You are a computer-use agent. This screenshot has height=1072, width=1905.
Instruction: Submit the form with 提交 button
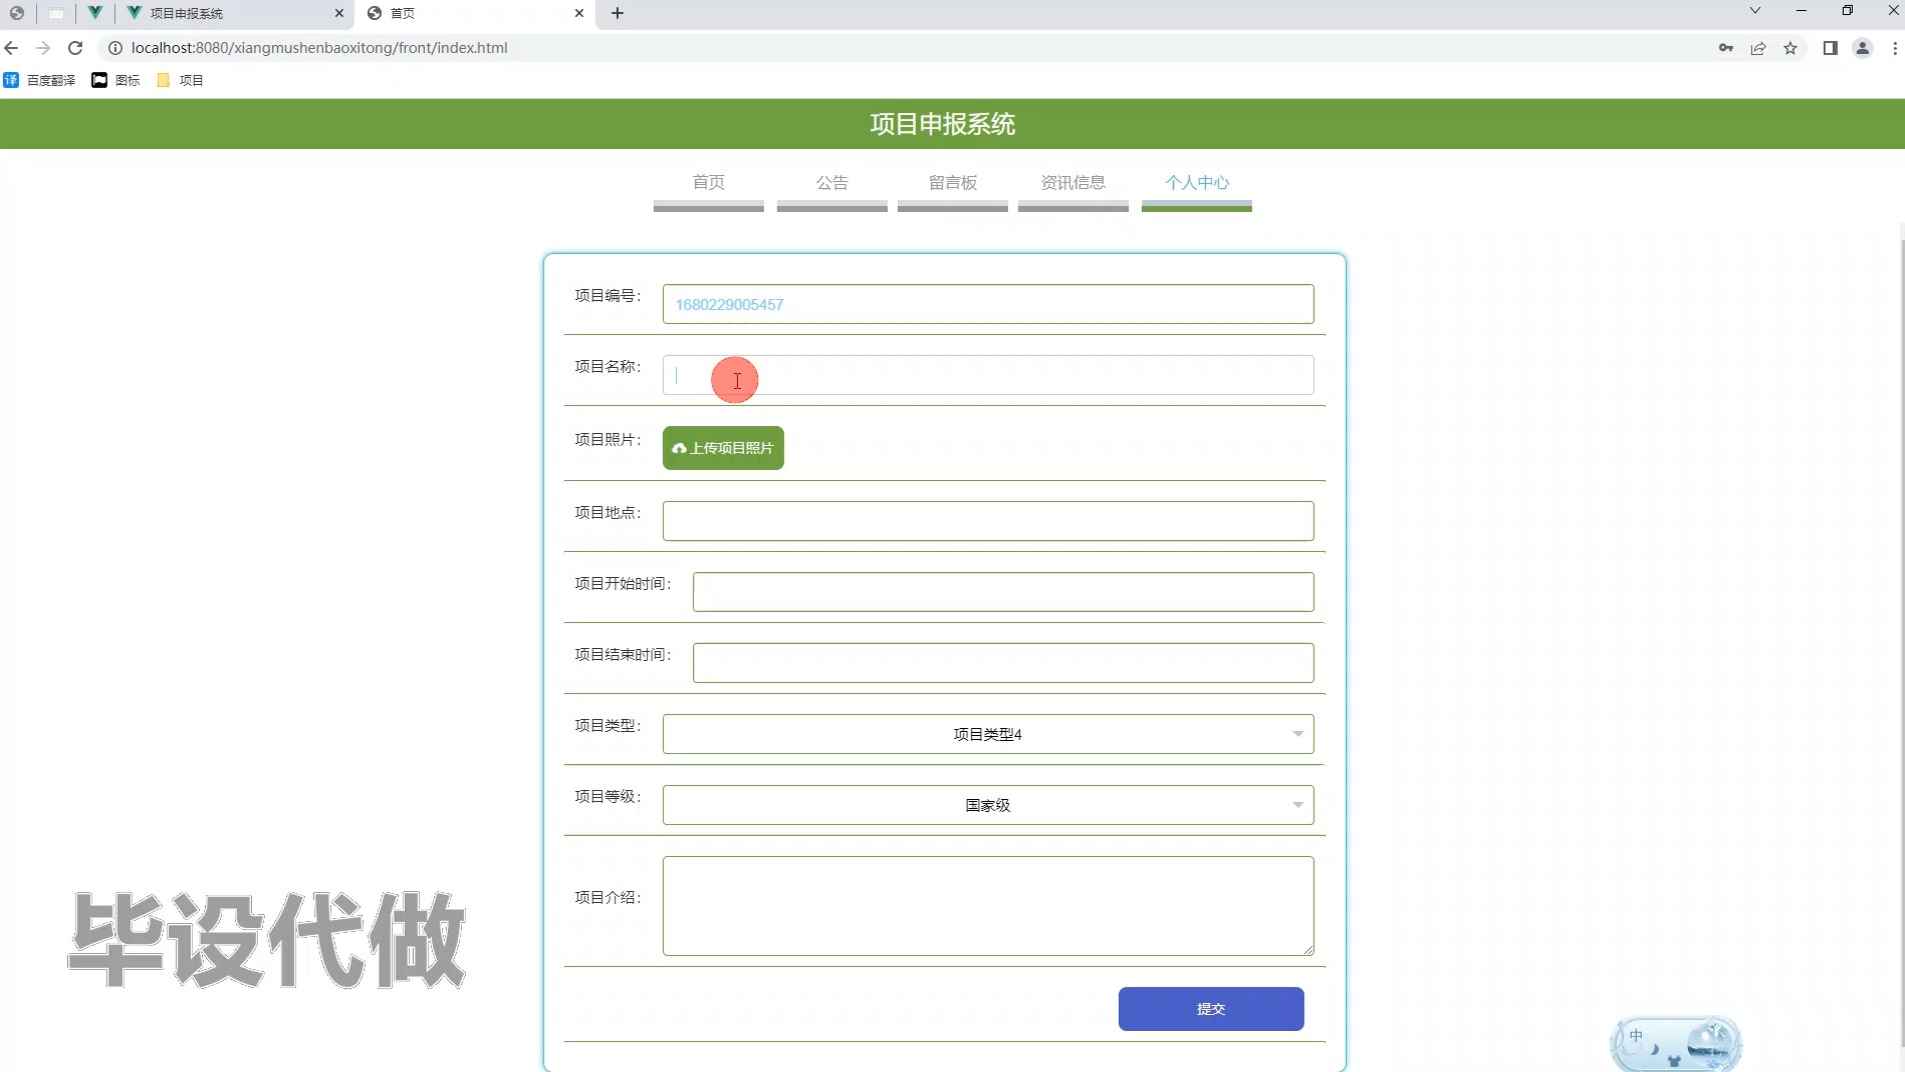(x=1211, y=1009)
